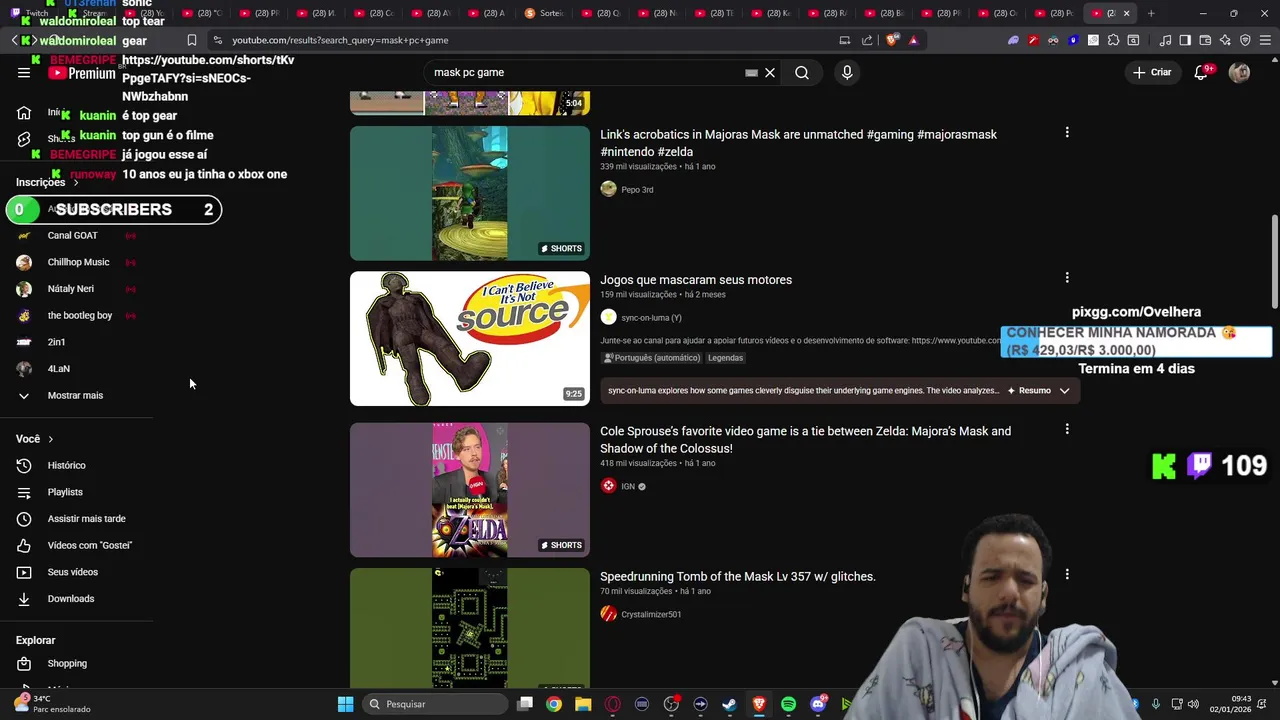Open Seus vídeos in the sidebar
1280x720 pixels.
pyautogui.click(x=75, y=572)
